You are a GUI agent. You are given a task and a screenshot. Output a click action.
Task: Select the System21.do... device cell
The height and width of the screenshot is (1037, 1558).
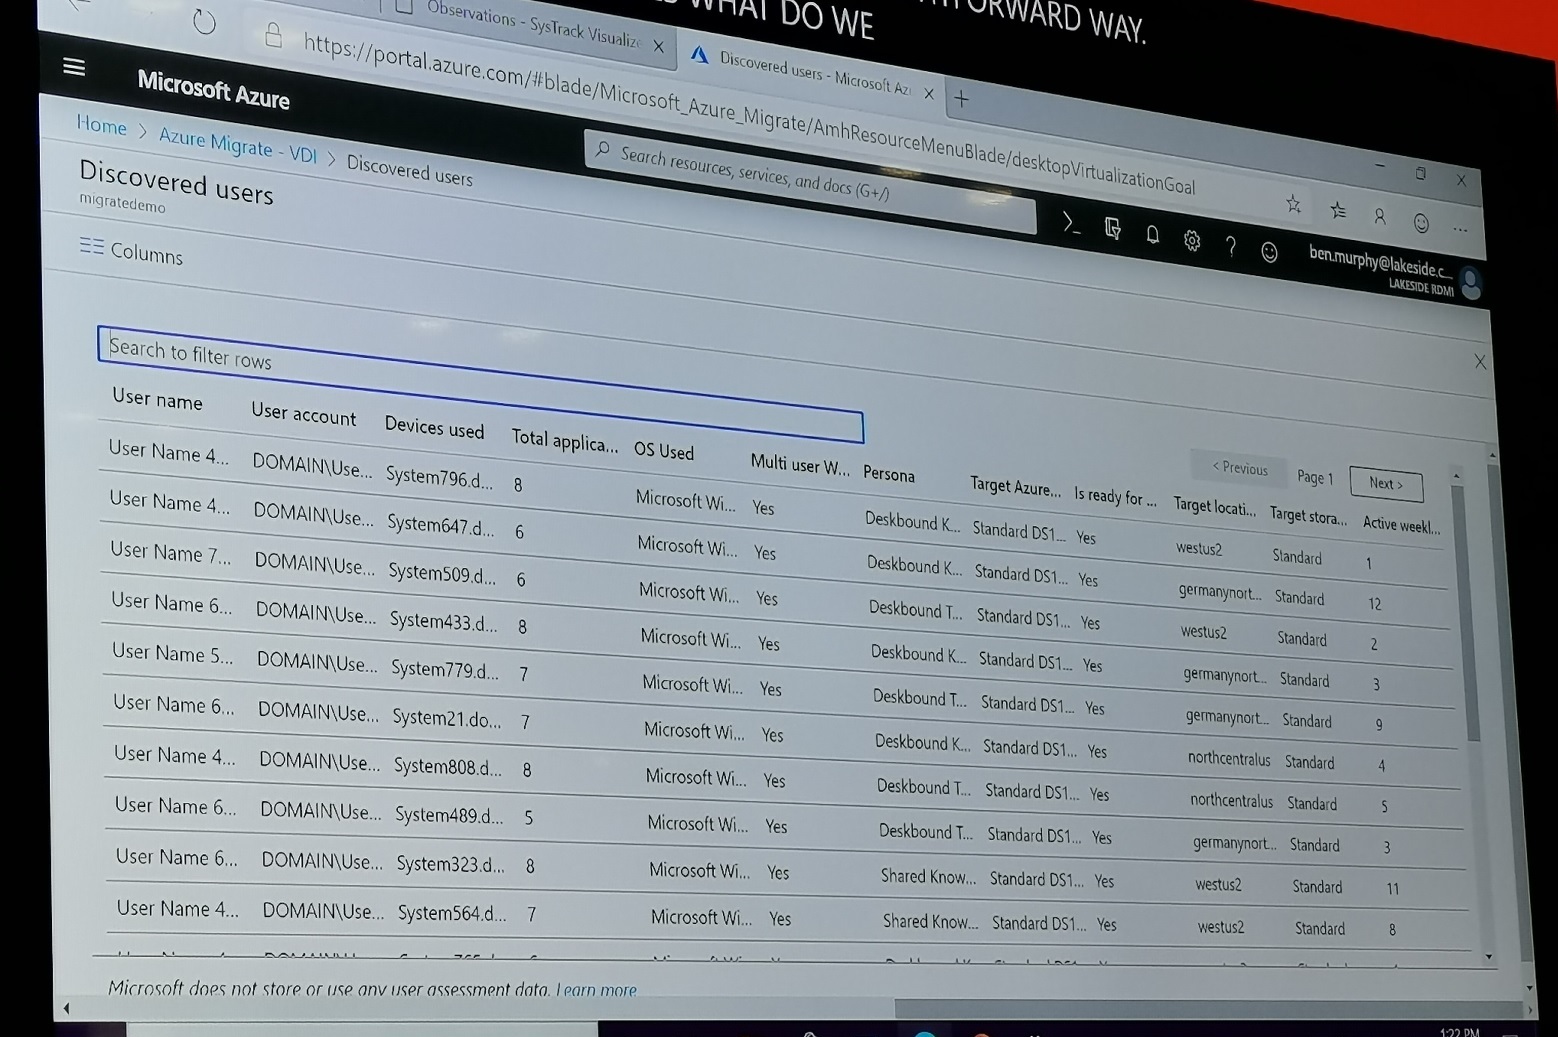[x=447, y=718]
